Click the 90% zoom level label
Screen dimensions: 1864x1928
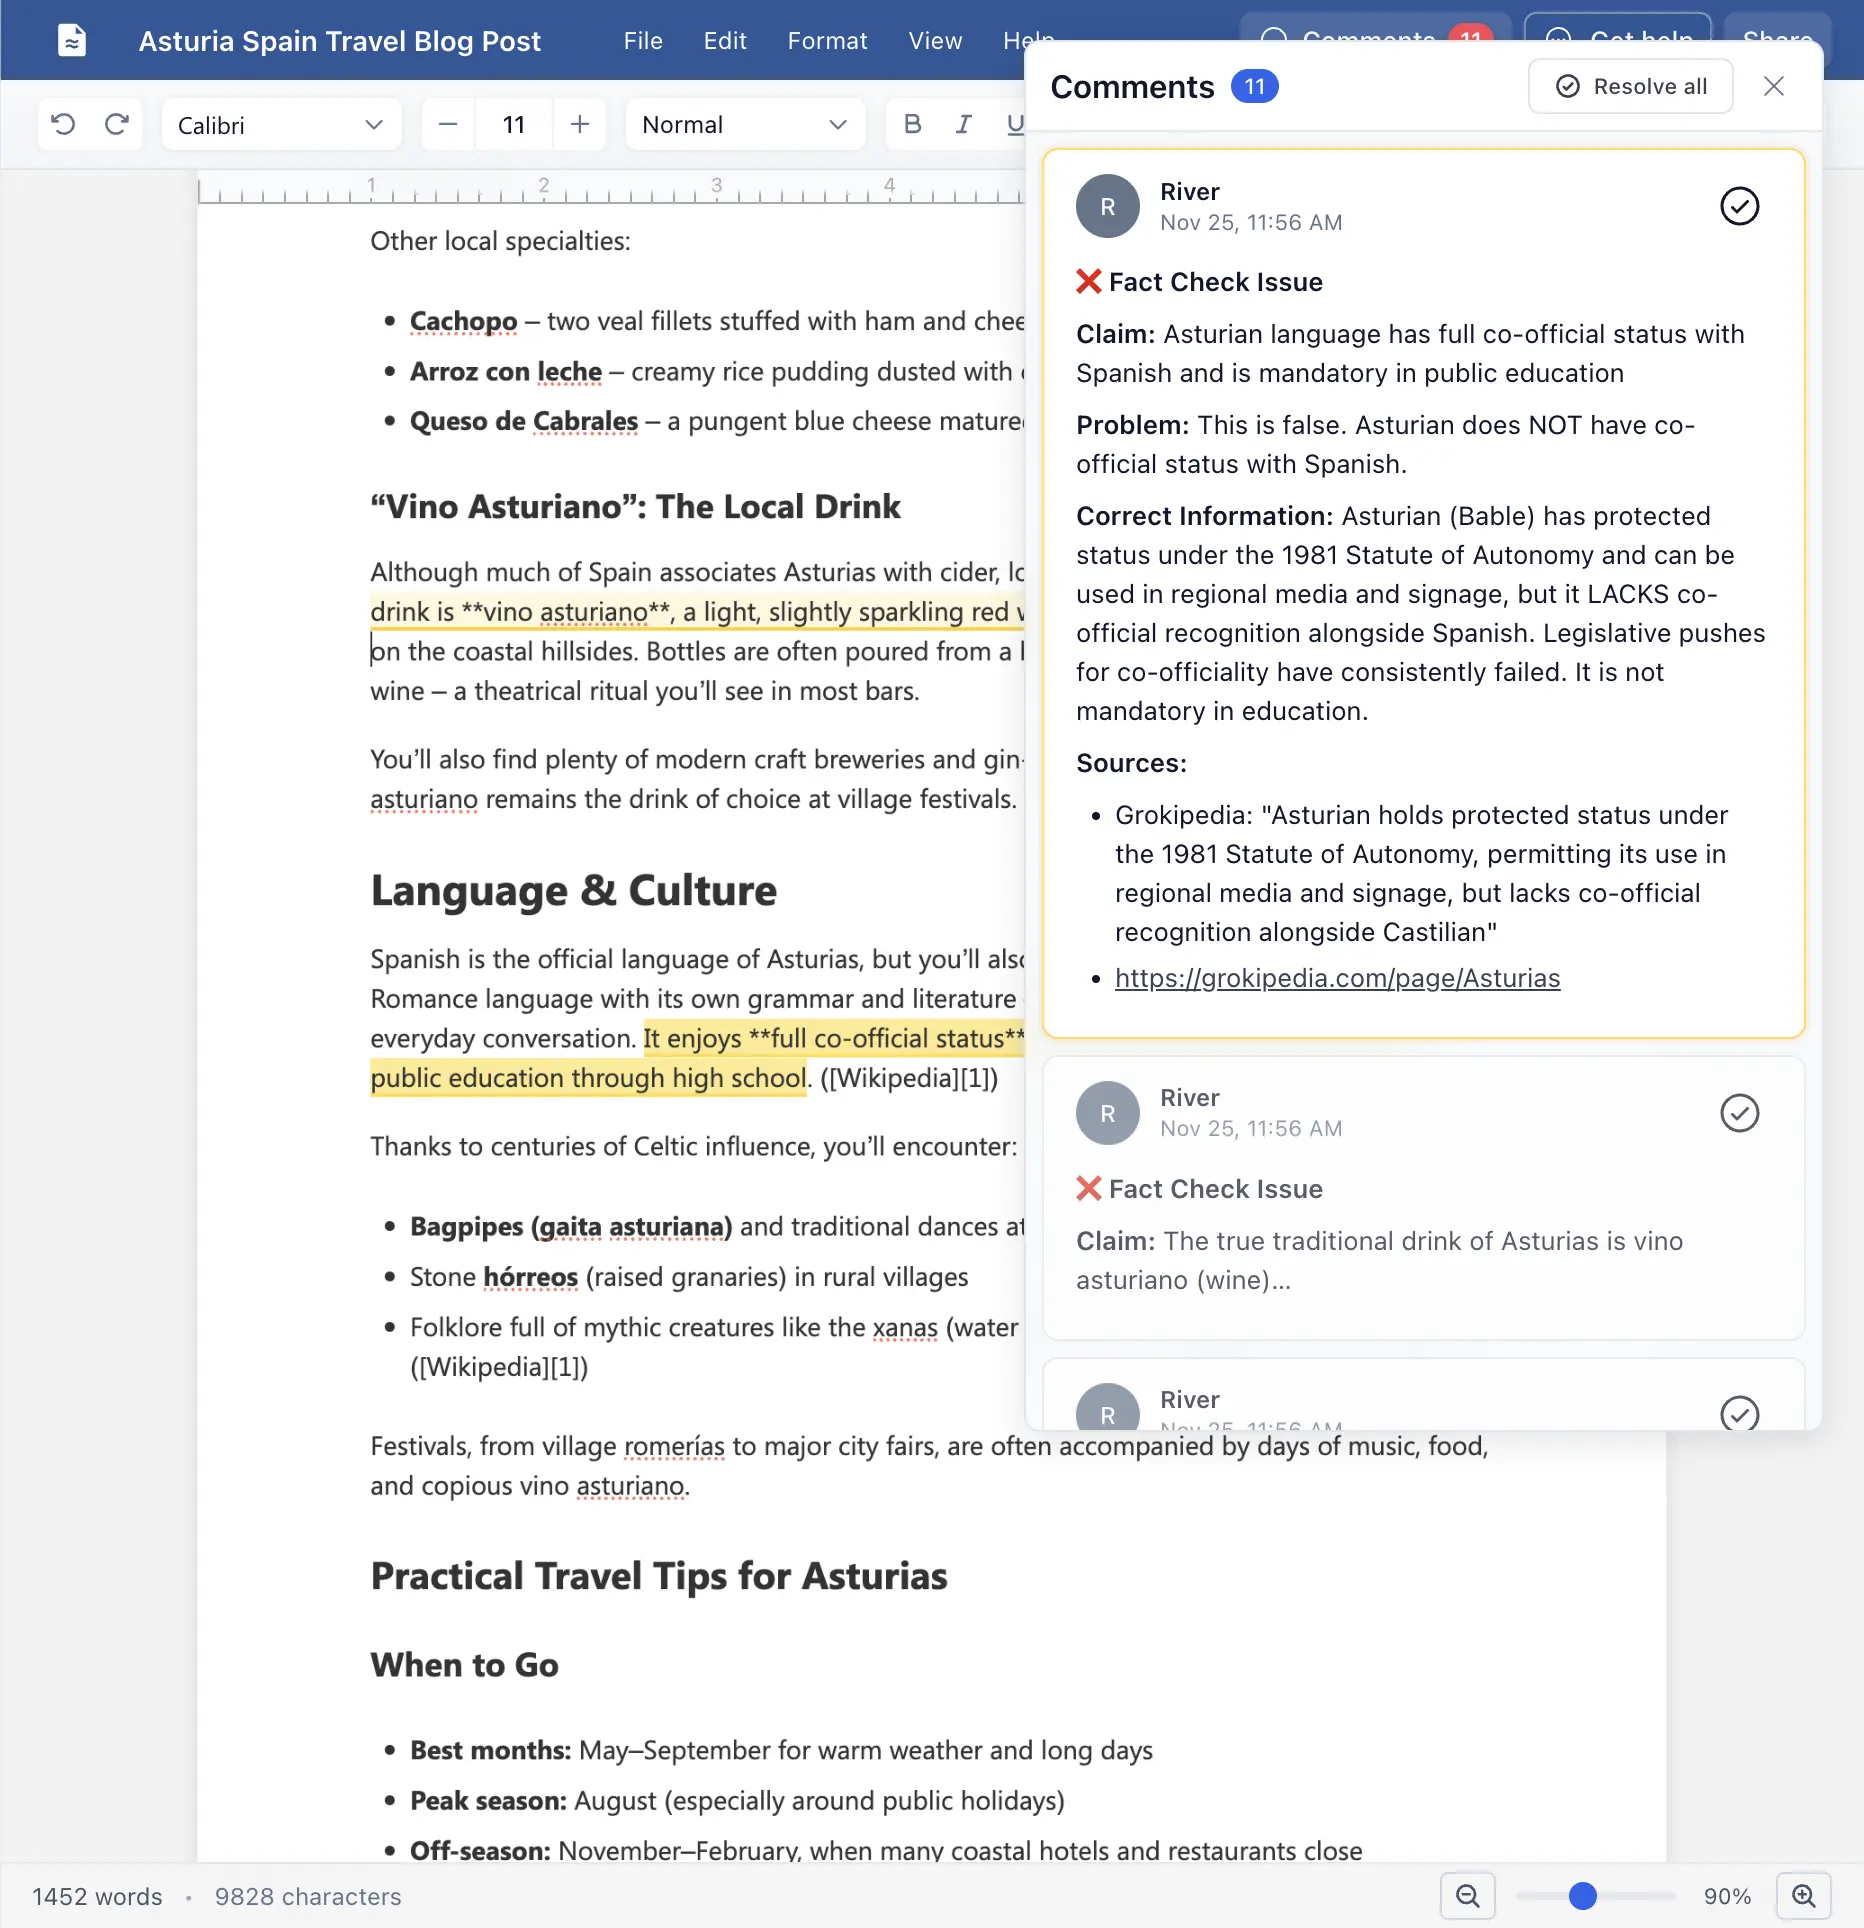[1727, 1896]
